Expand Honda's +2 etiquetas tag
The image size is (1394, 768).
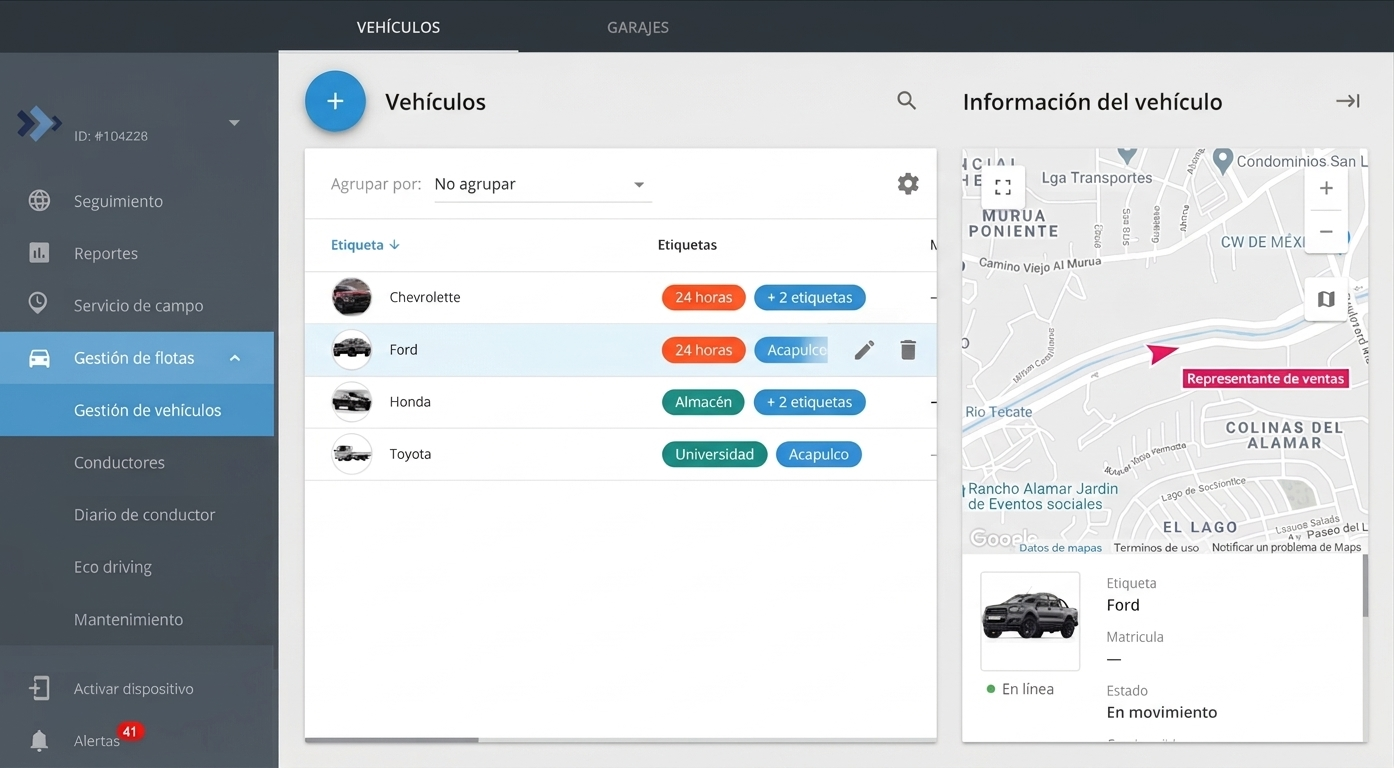pos(810,402)
